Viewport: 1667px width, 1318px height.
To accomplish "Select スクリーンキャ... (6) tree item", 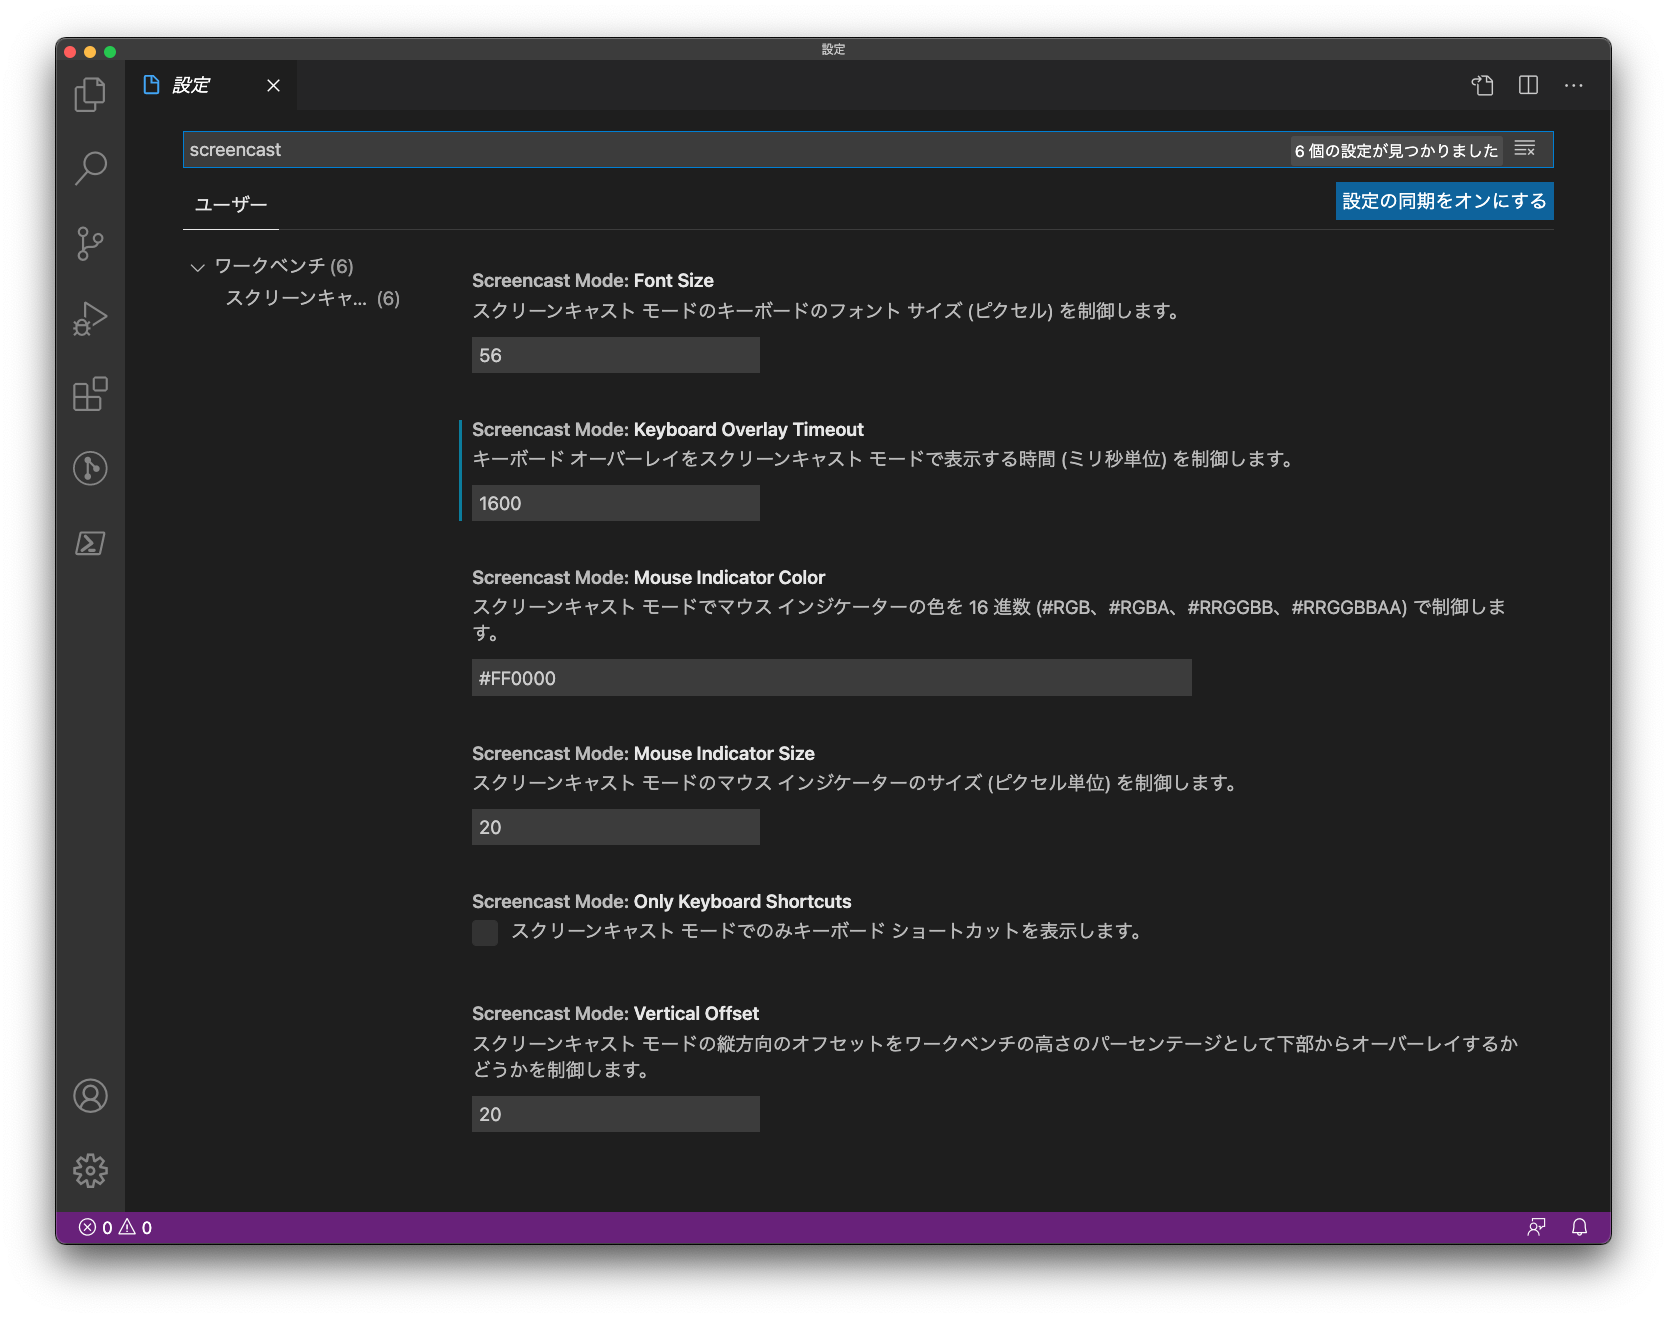I will pos(312,298).
